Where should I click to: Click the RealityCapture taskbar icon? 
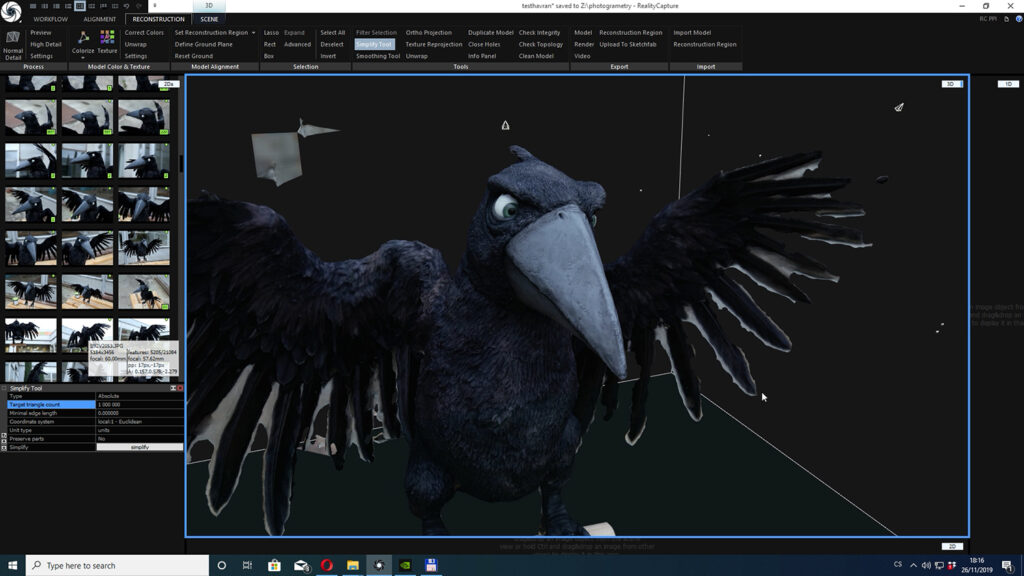point(379,566)
